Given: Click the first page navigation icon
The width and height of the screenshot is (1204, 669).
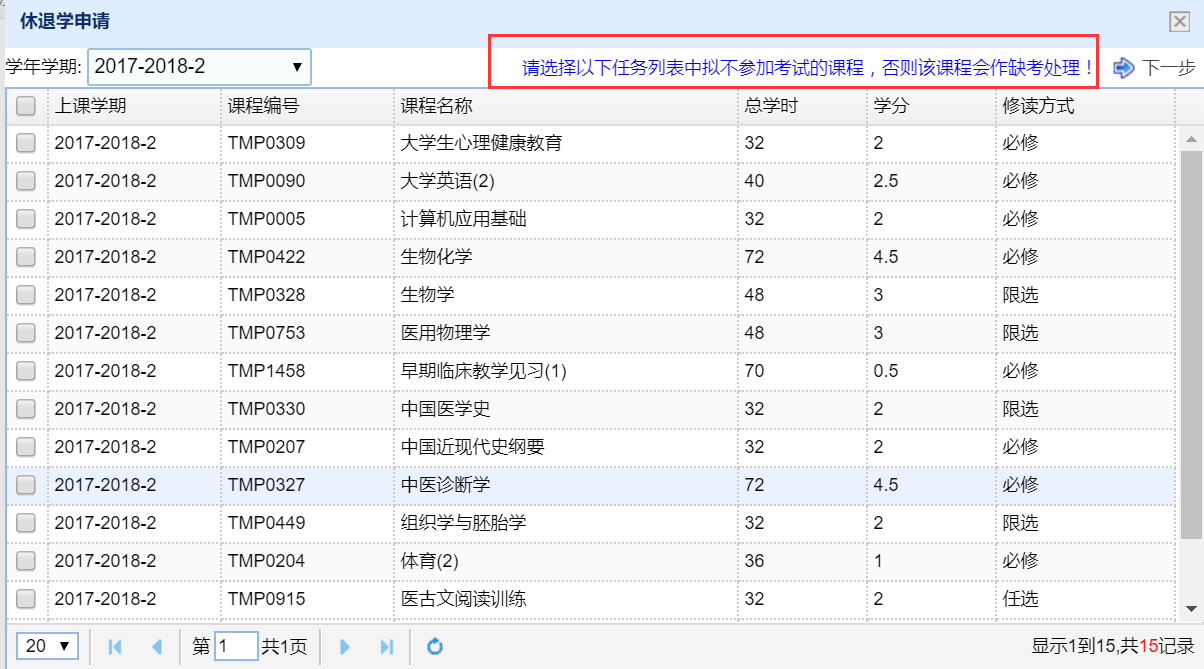Looking at the screenshot, I should coord(115,647).
